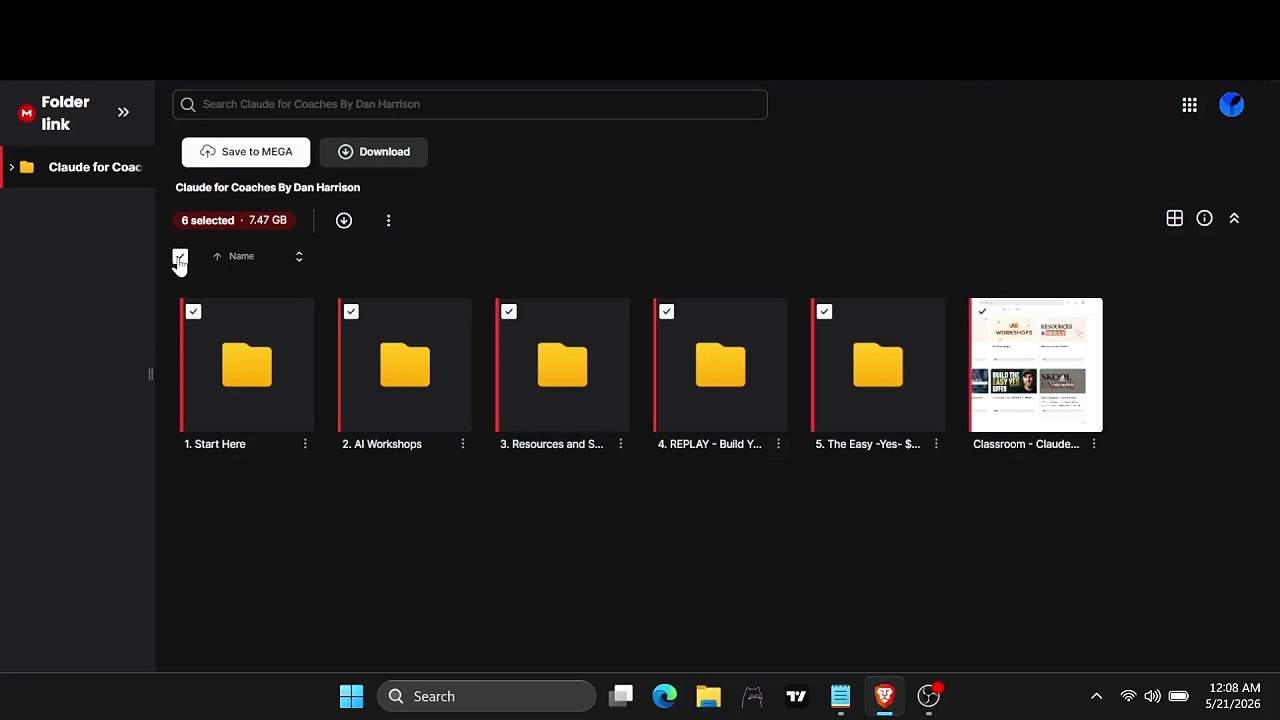Select Claude for Coac folder in sidebar
The image size is (1280, 720).
[78, 167]
